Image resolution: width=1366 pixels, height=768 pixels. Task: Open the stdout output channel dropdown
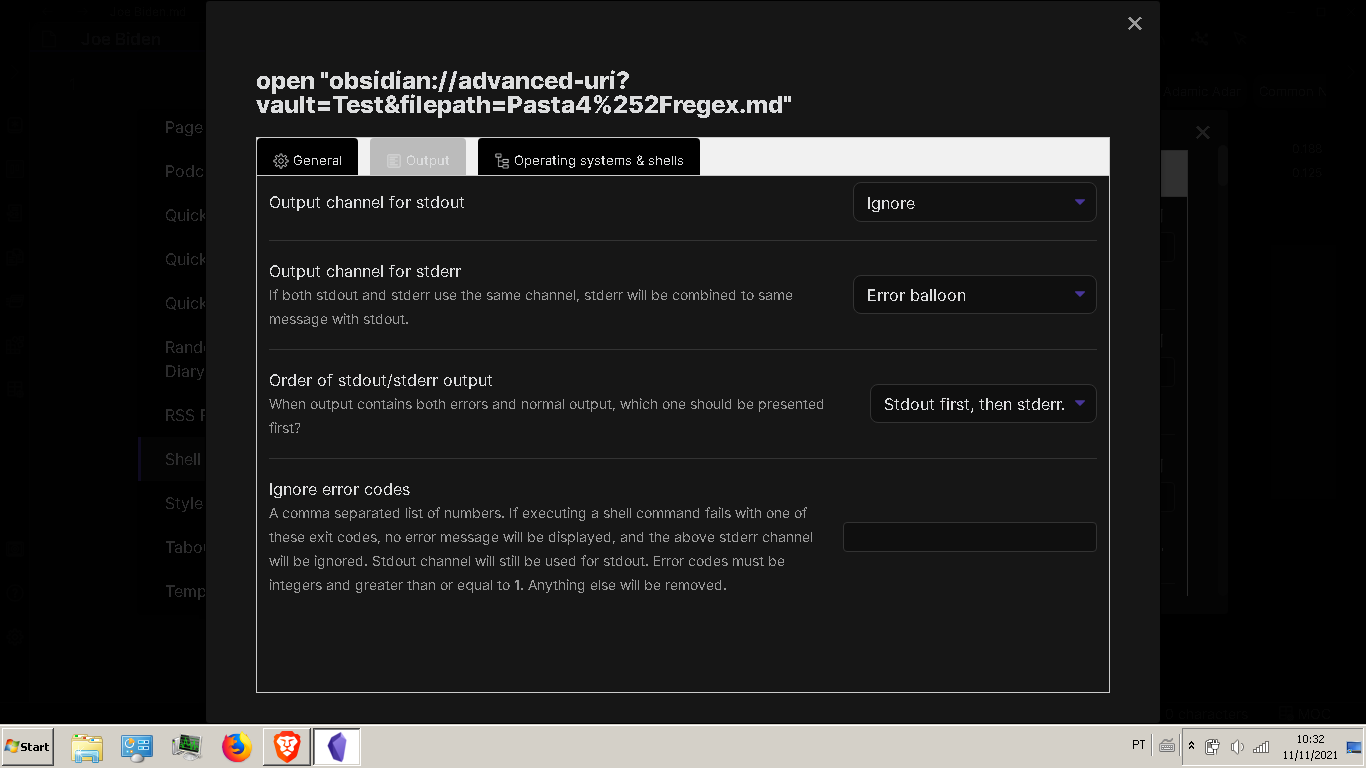(975, 202)
